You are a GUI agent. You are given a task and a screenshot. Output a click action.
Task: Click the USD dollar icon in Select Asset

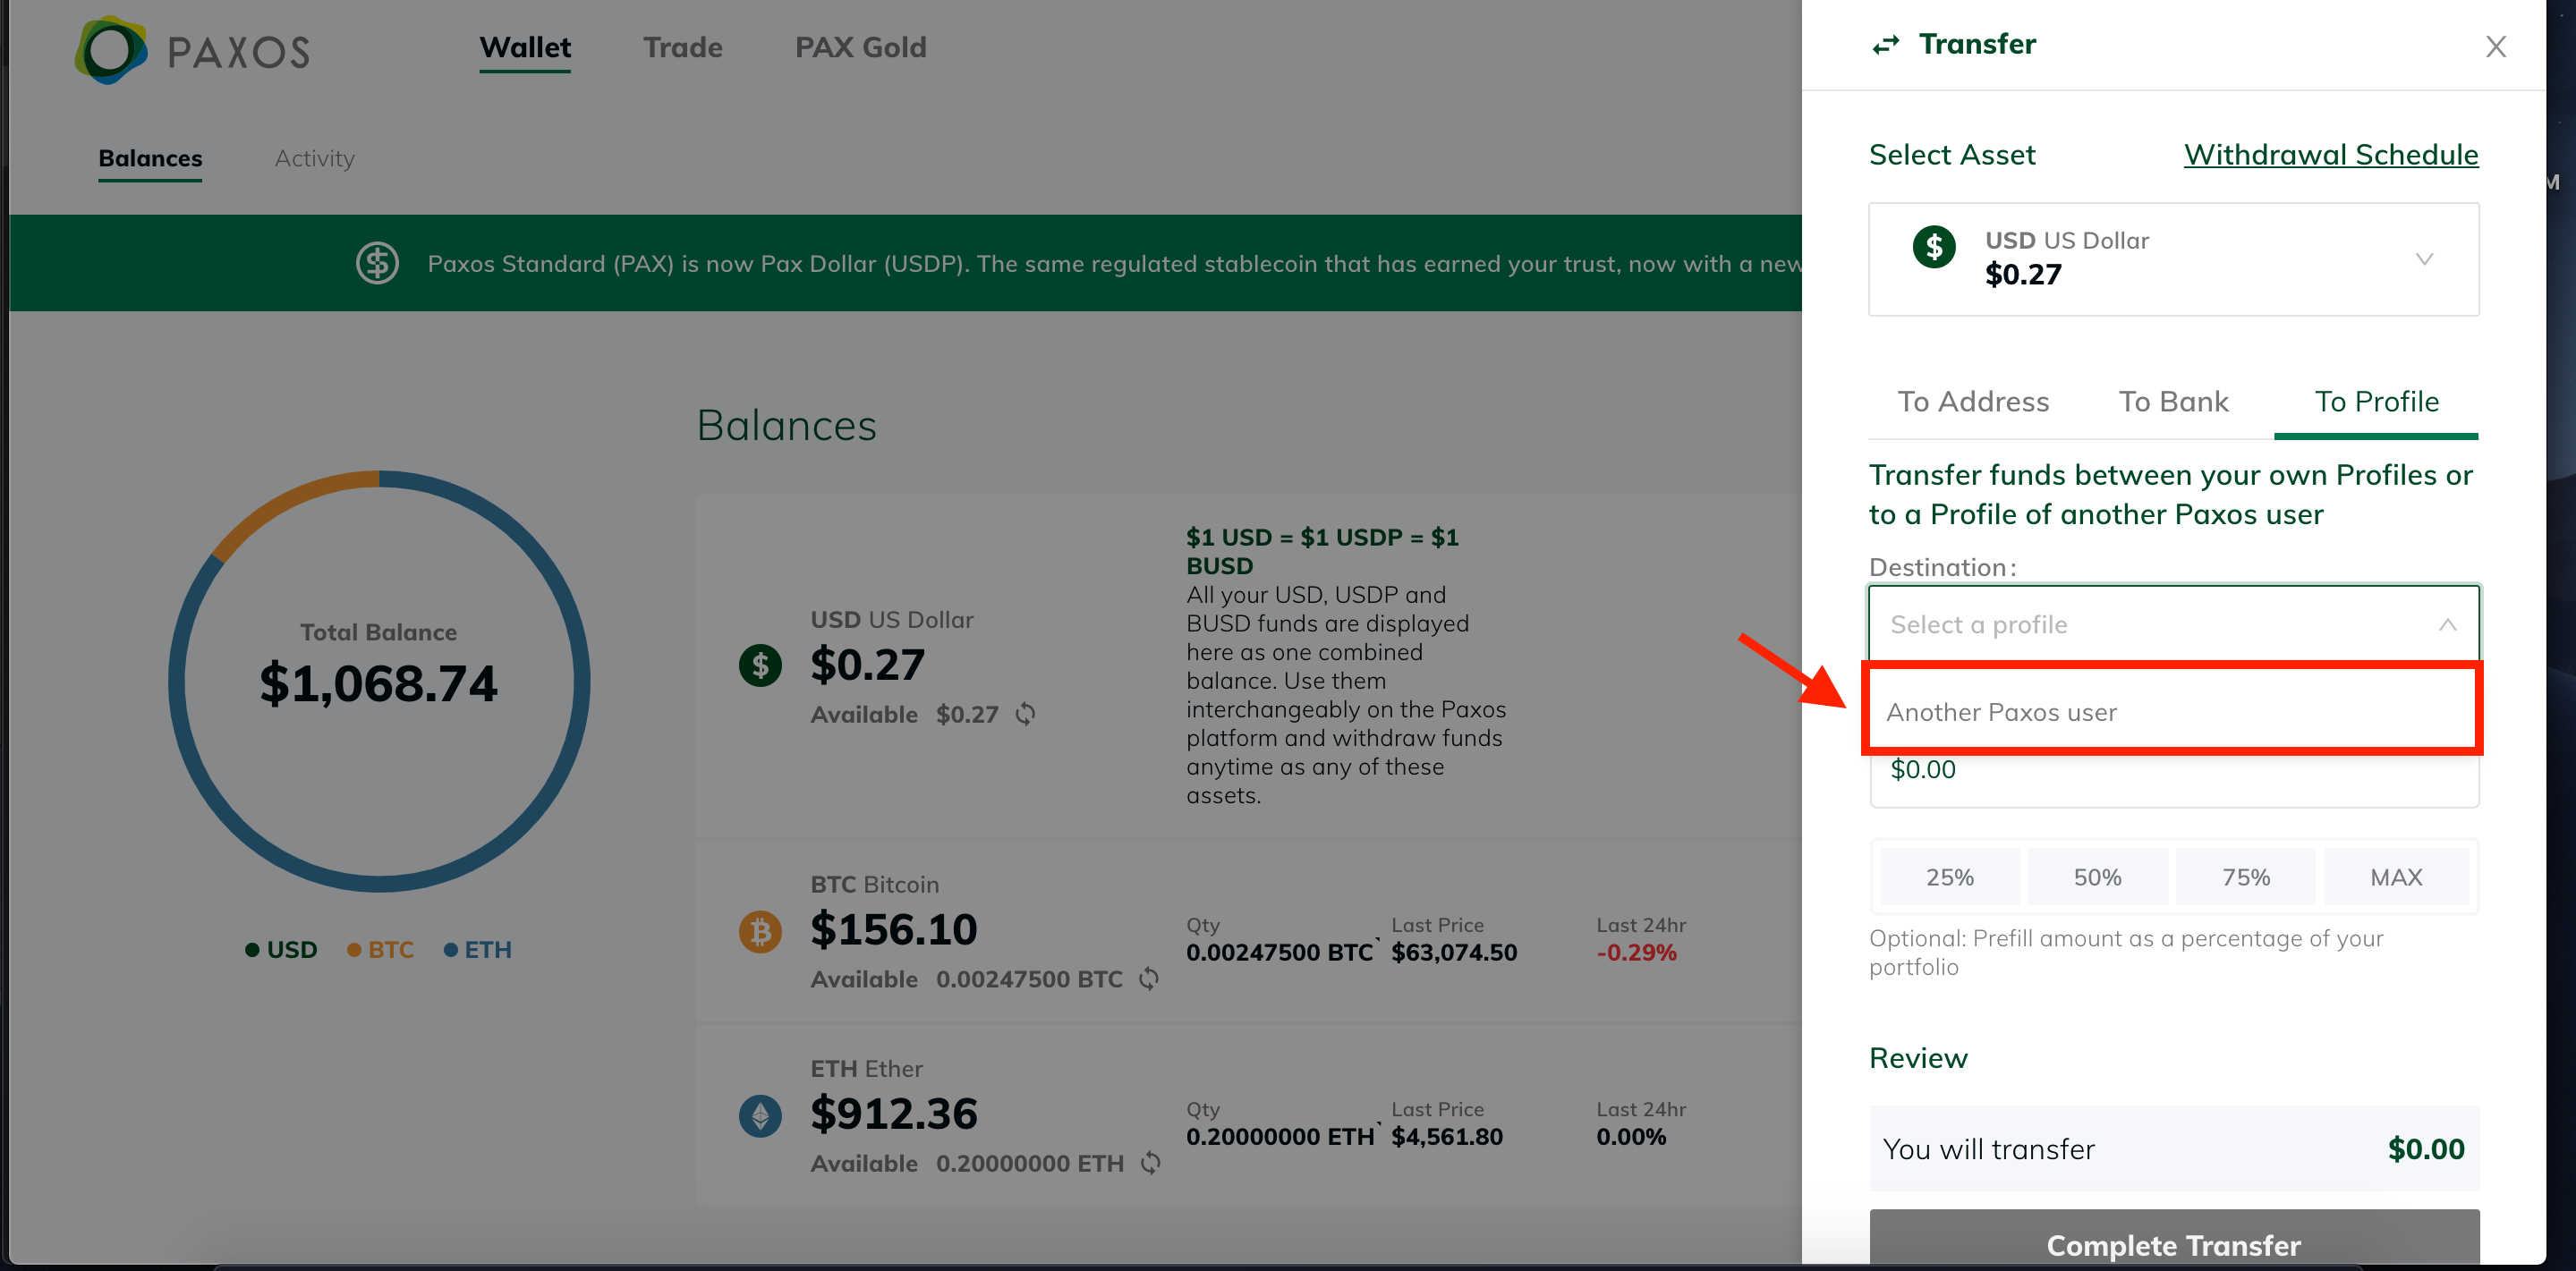point(1933,246)
